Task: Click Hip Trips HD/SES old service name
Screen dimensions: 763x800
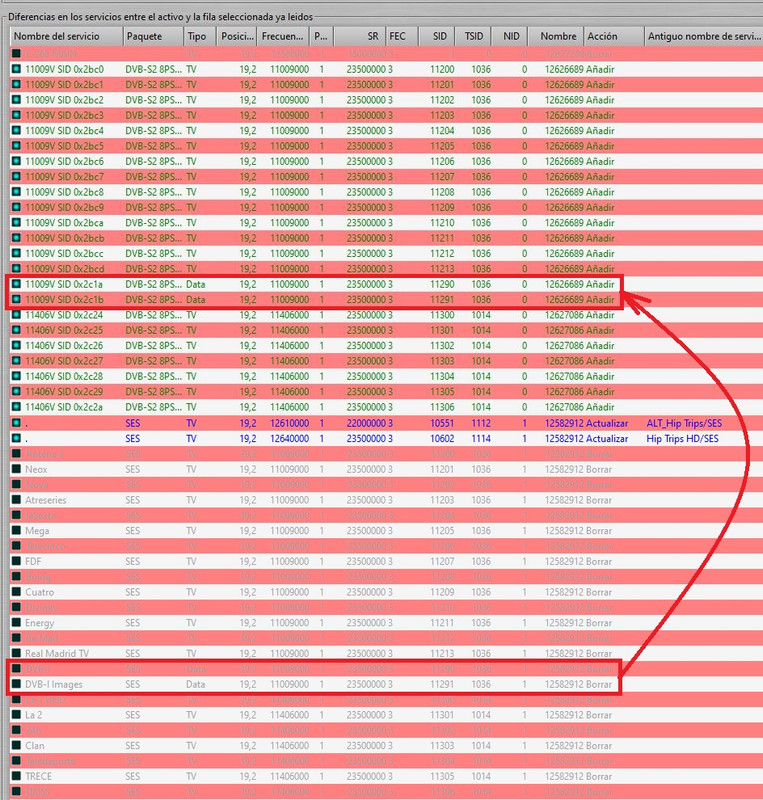Action: (682, 438)
